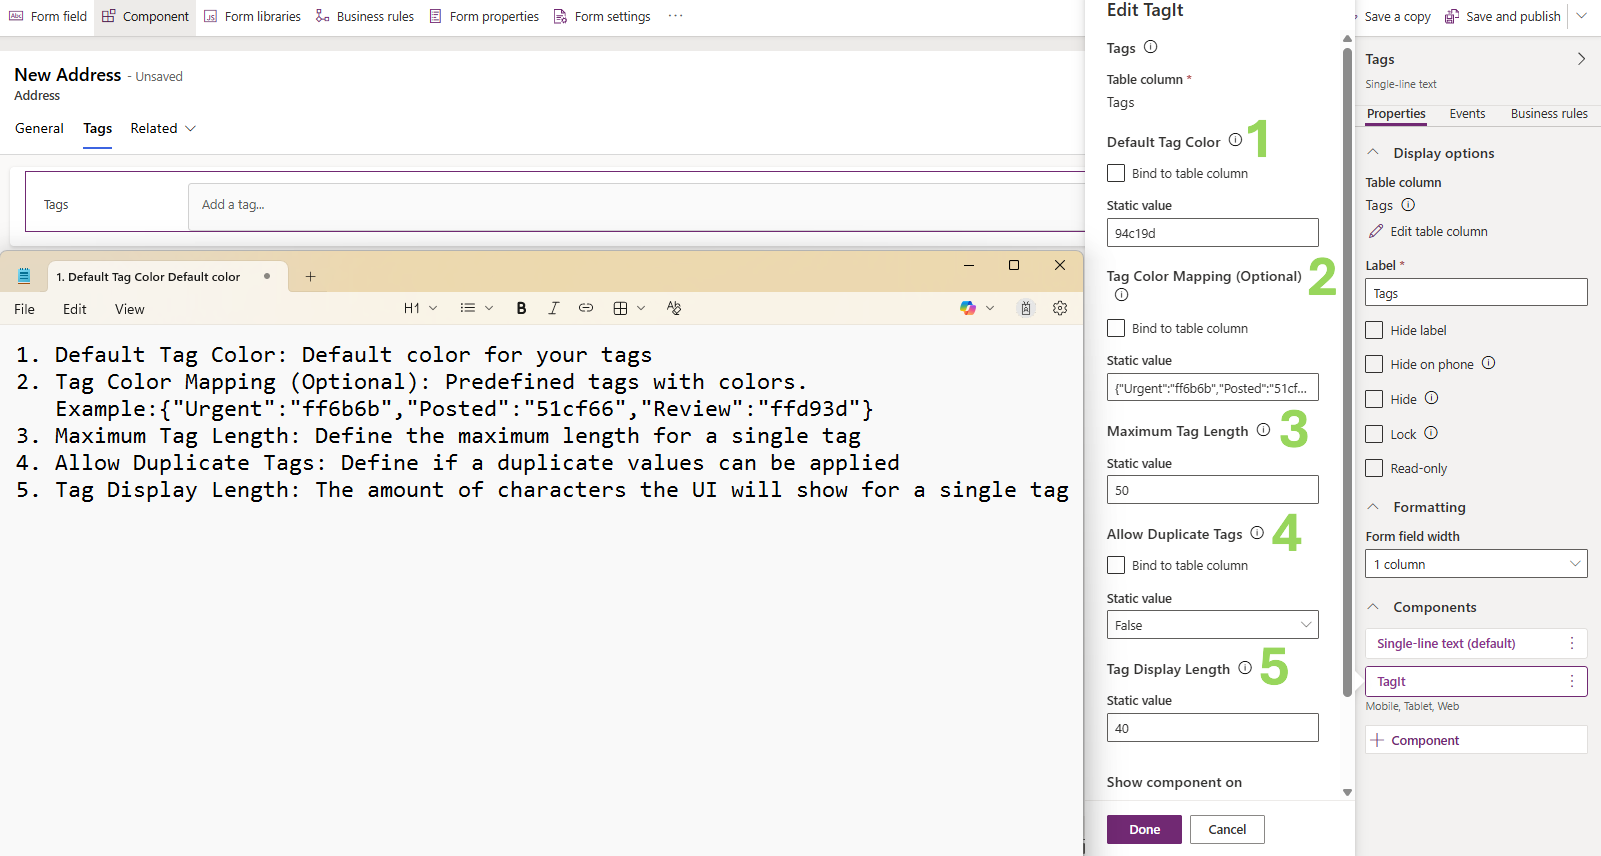
Task: Click the Default Tag Color static value field
Action: coord(1212,233)
